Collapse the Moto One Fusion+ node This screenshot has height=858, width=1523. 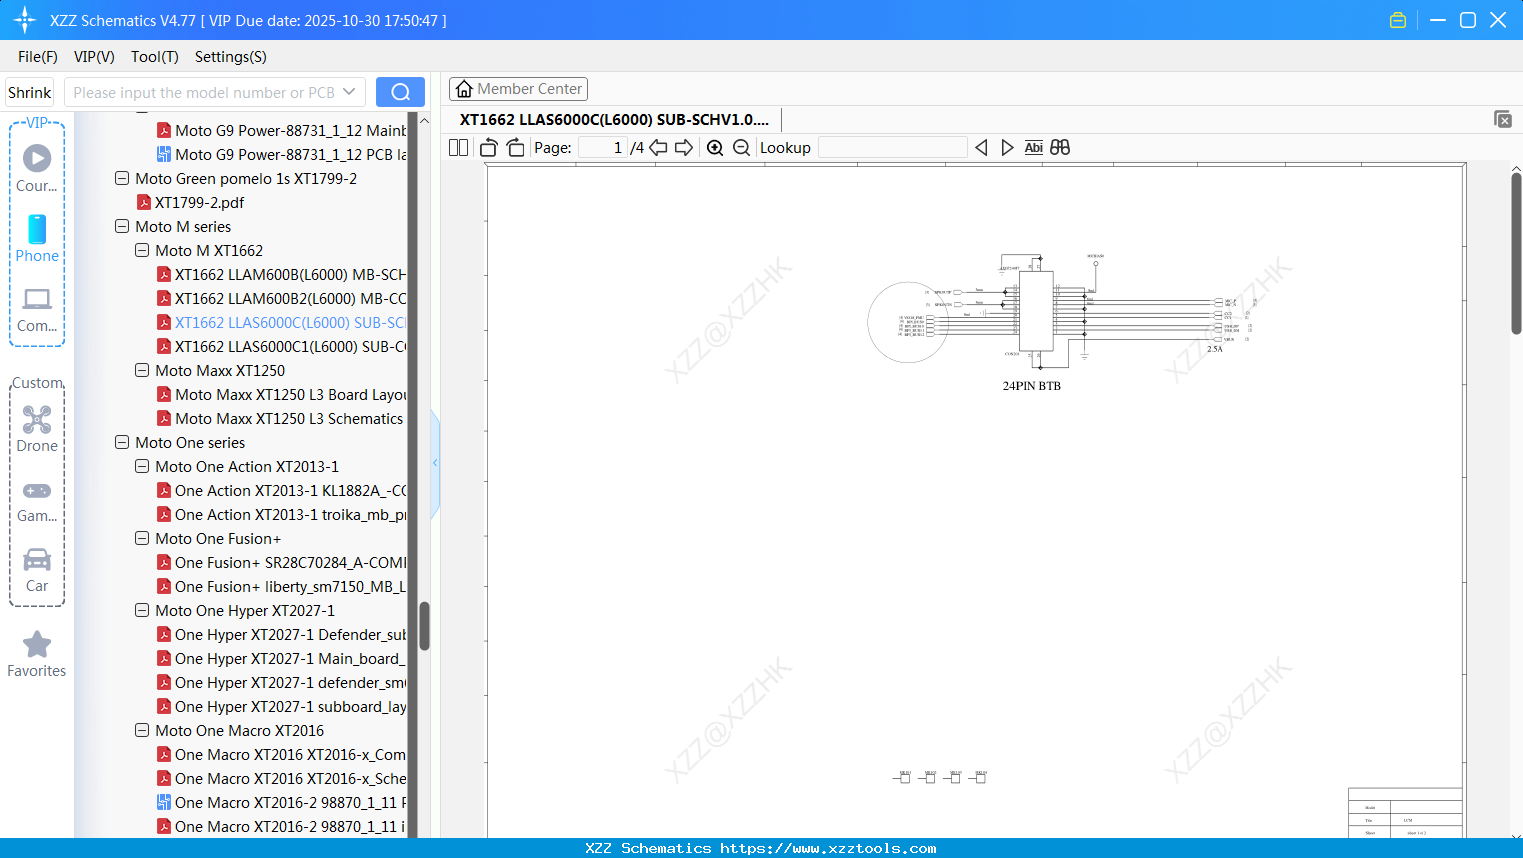pyautogui.click(x=142, y=538)
